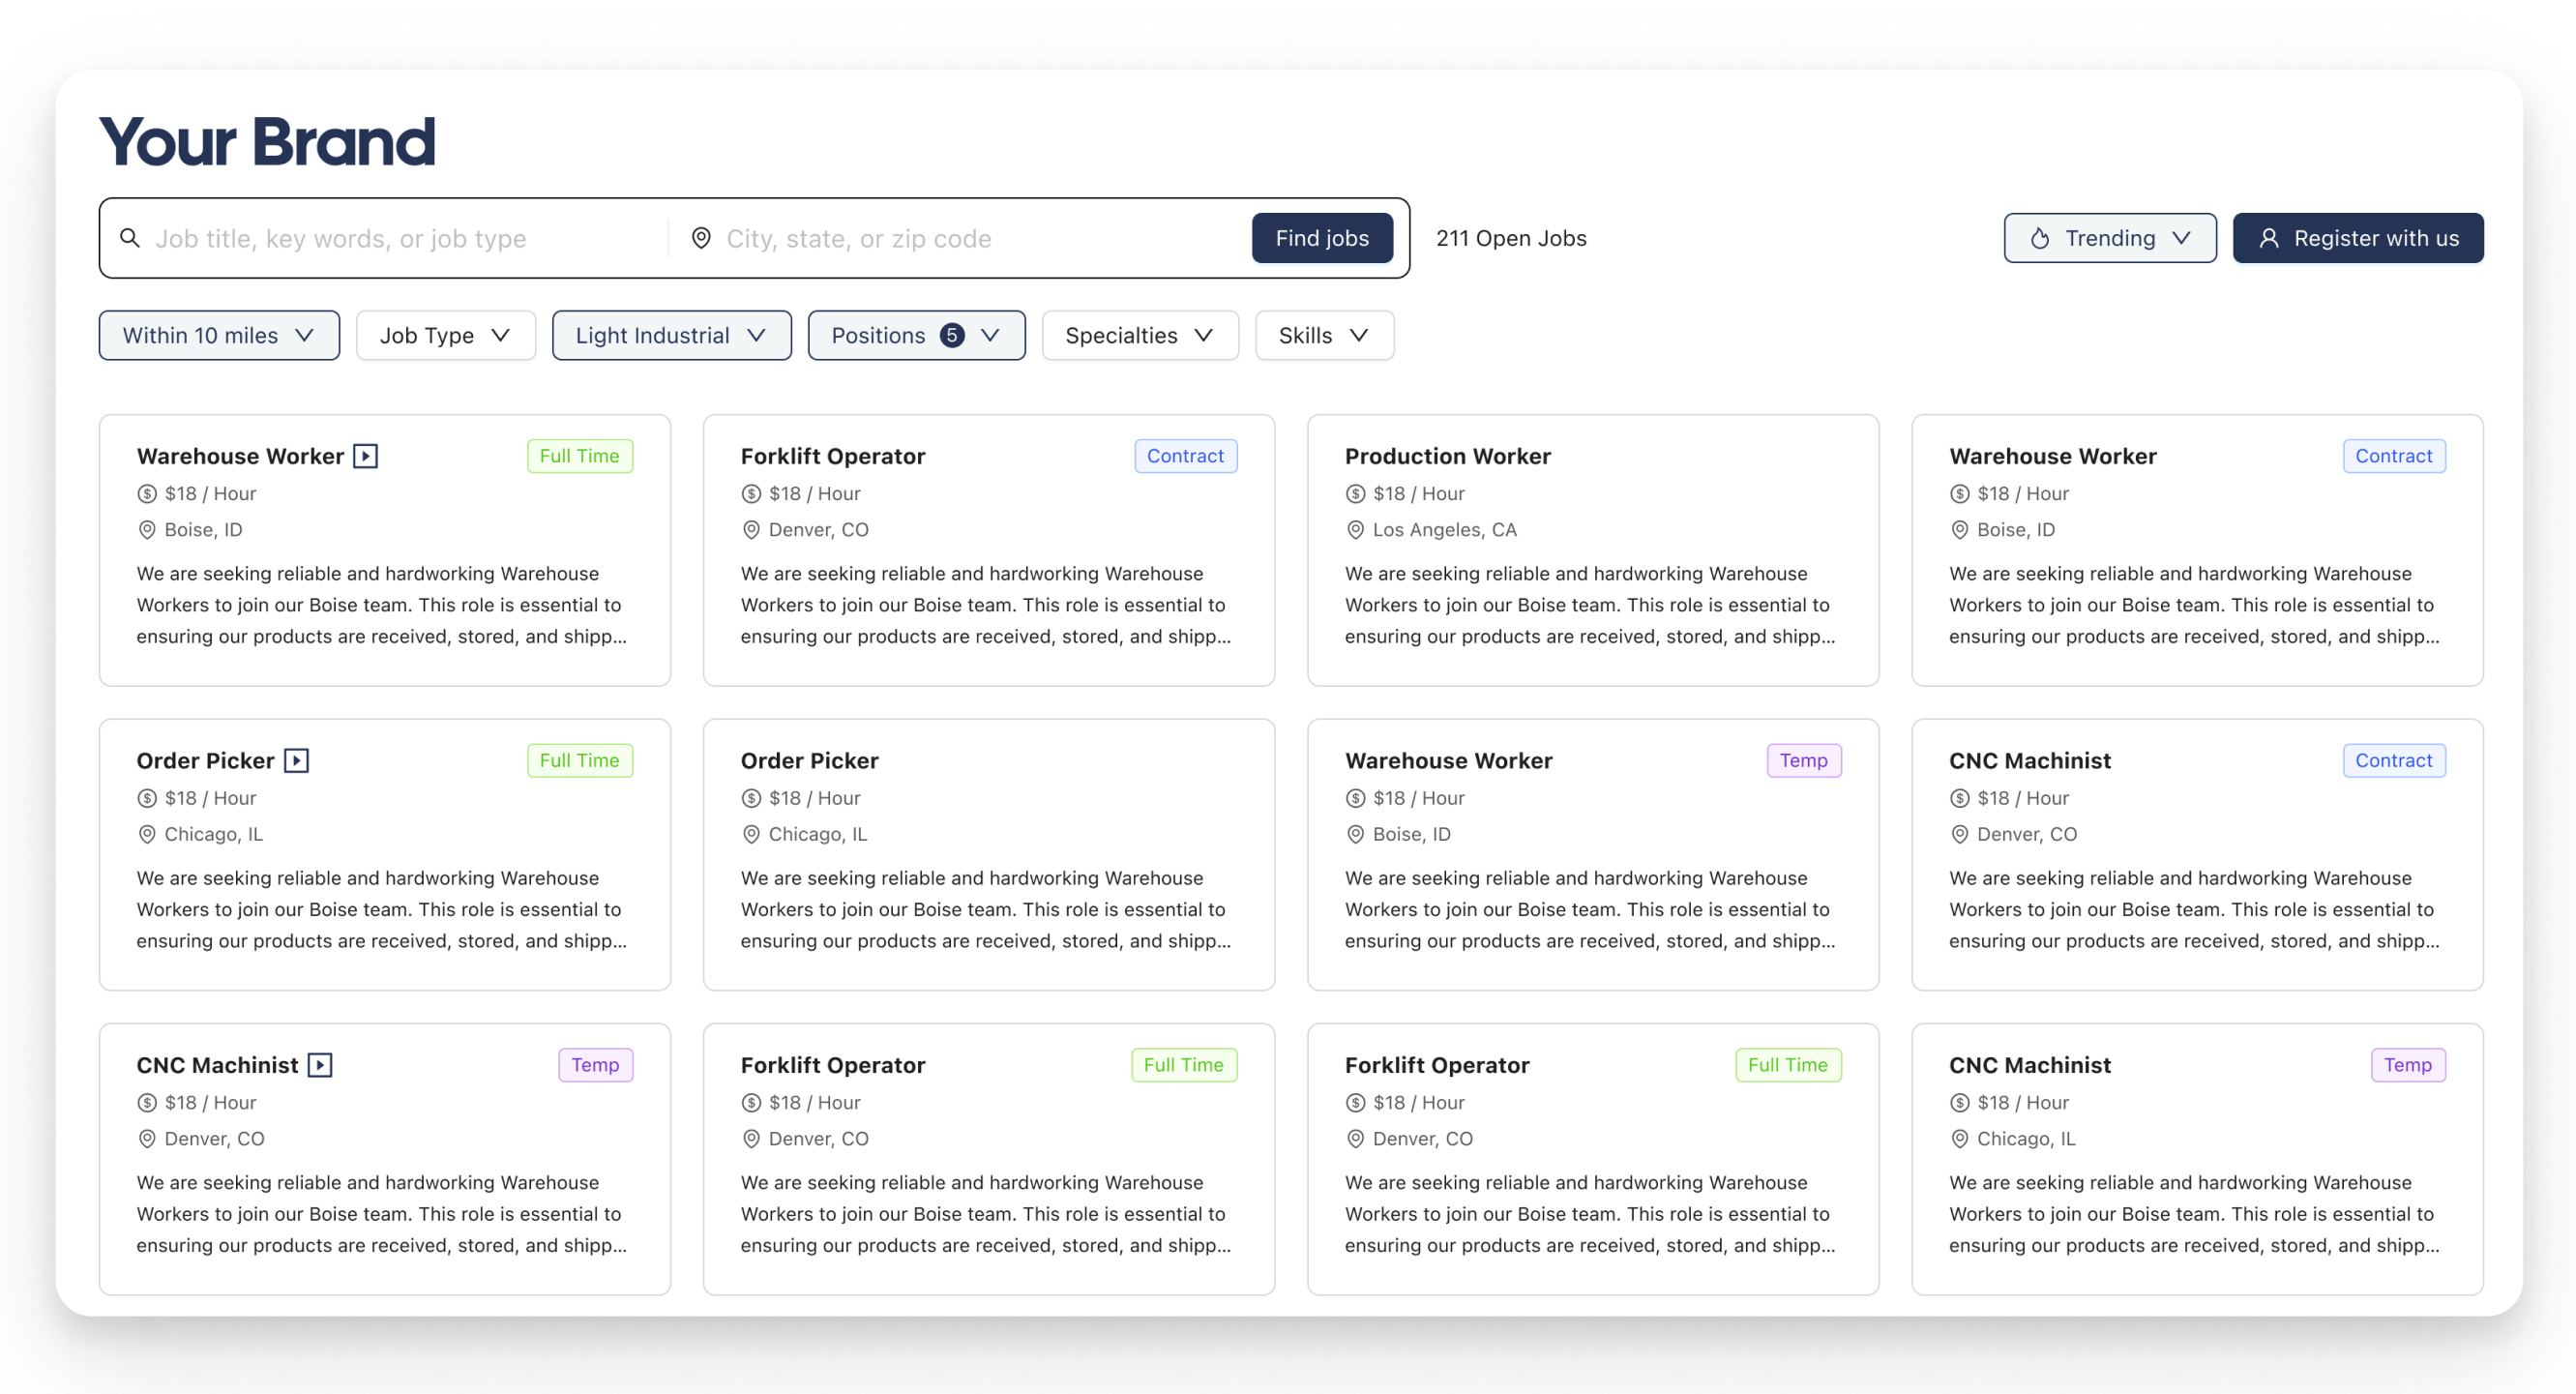Click the video play icon beside Order Picker Full Time
Image resolution: width=2576 pixels, height=1394 pixels.
[x=296, y=760]
